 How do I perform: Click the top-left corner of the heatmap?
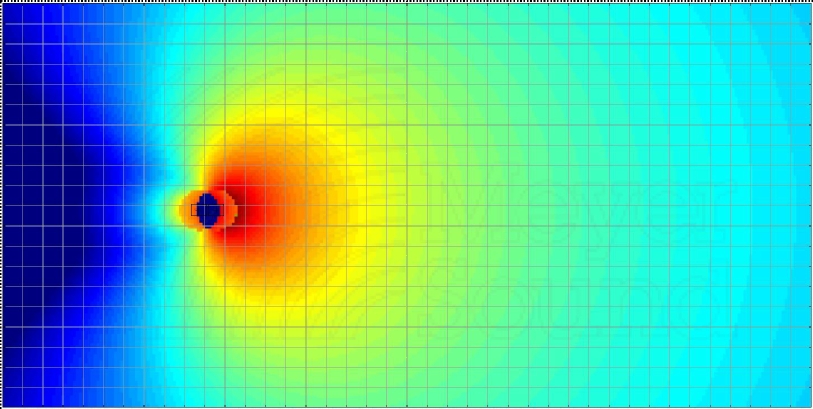(x=3, y=3)
